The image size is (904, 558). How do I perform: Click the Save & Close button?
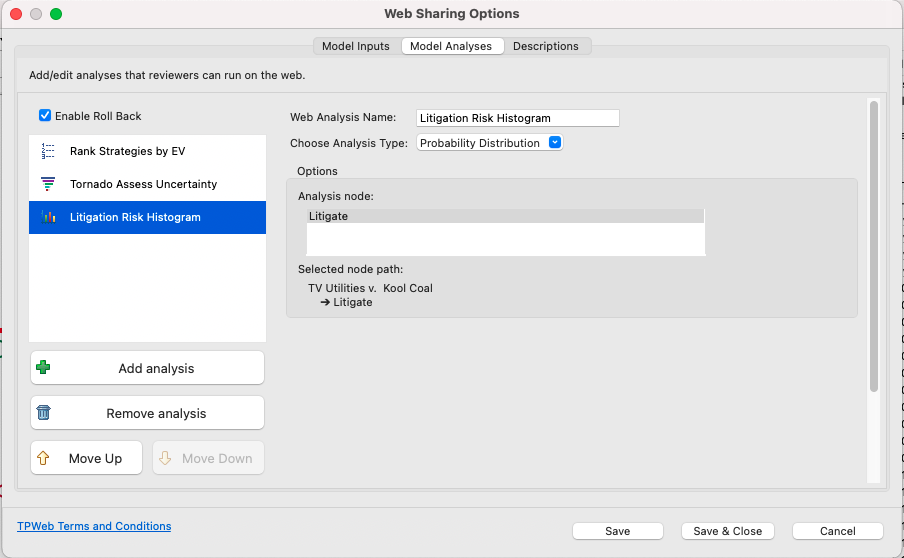point(728,531)
